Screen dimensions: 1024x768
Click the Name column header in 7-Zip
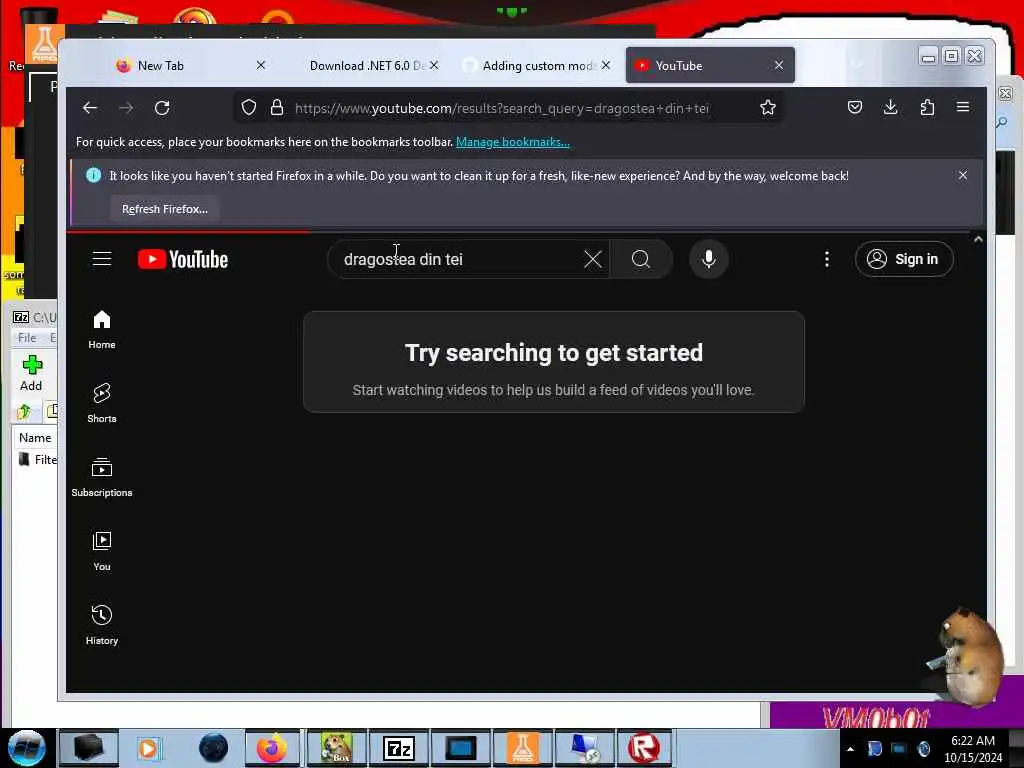(35, 438)
